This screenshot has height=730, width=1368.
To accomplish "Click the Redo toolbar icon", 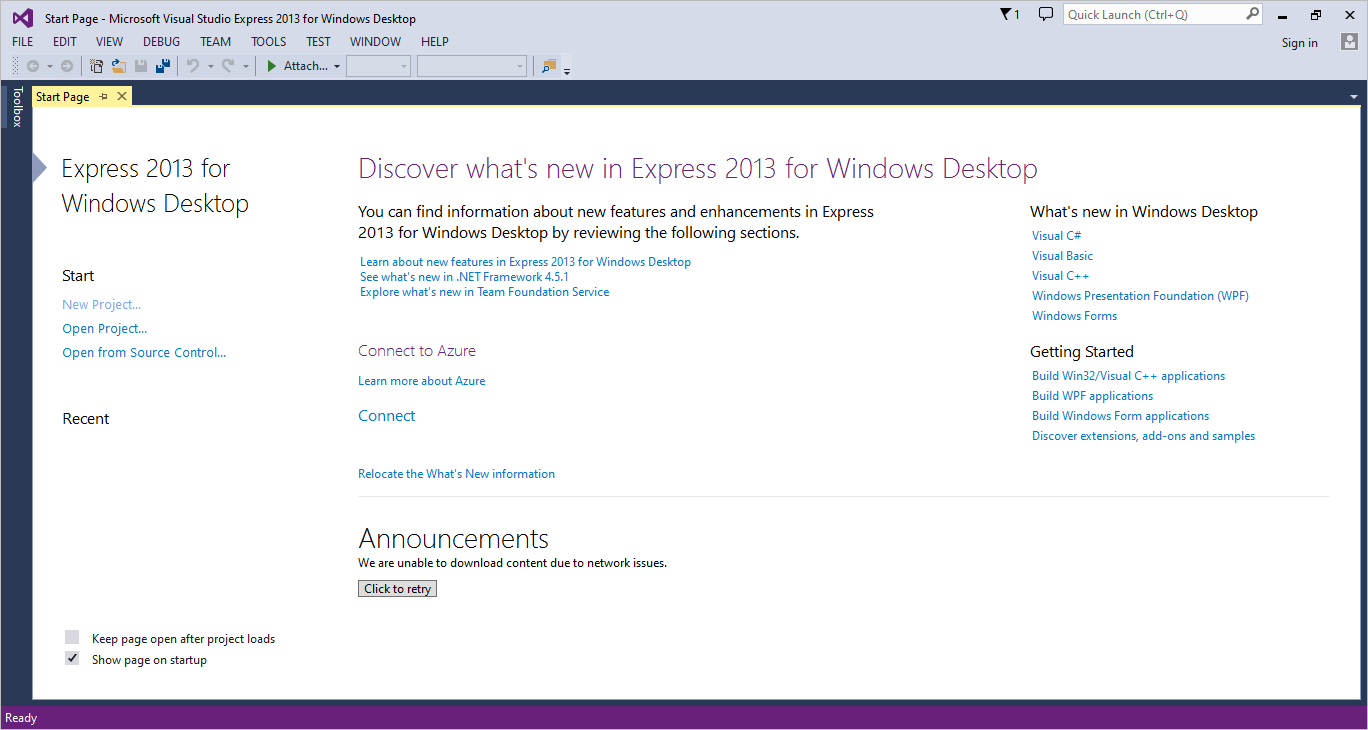I will (x=228, y=66).
